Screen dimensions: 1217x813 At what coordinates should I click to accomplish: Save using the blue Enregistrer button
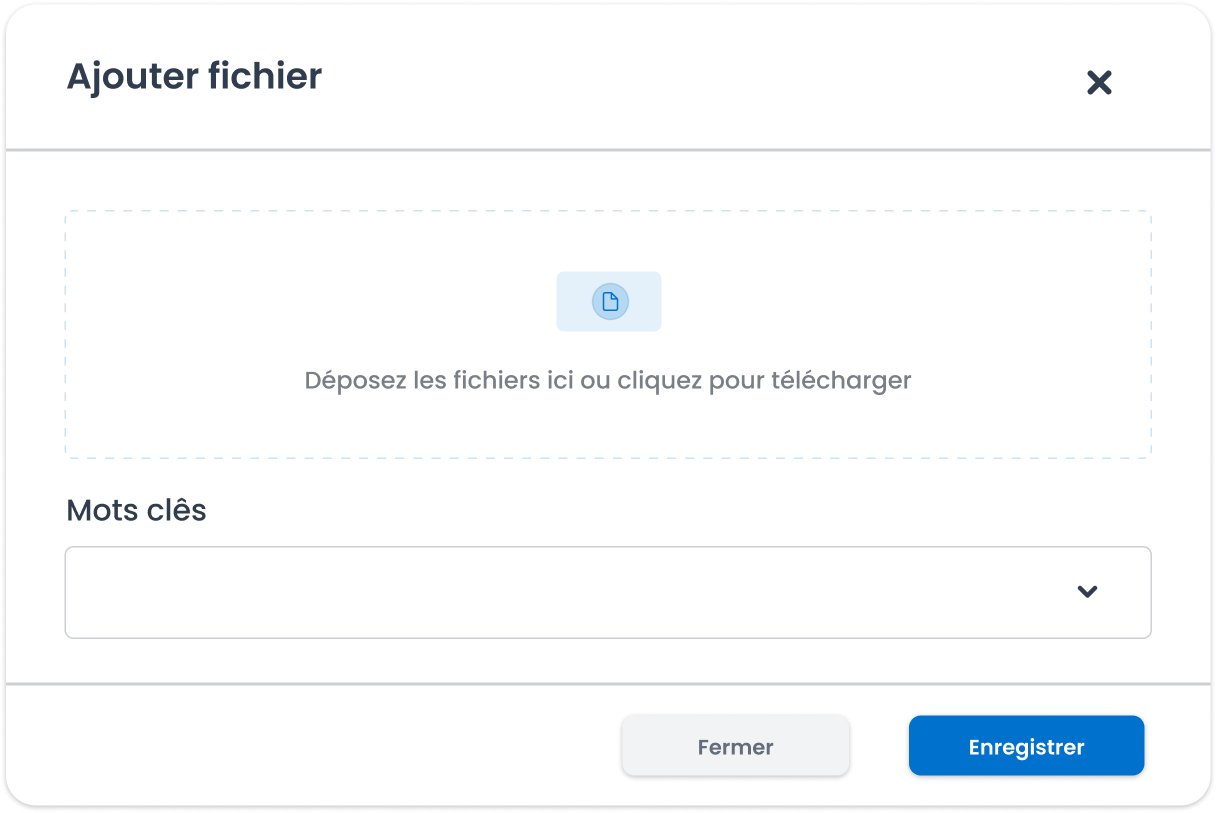pyautogui.click(x=1026, y=746)
